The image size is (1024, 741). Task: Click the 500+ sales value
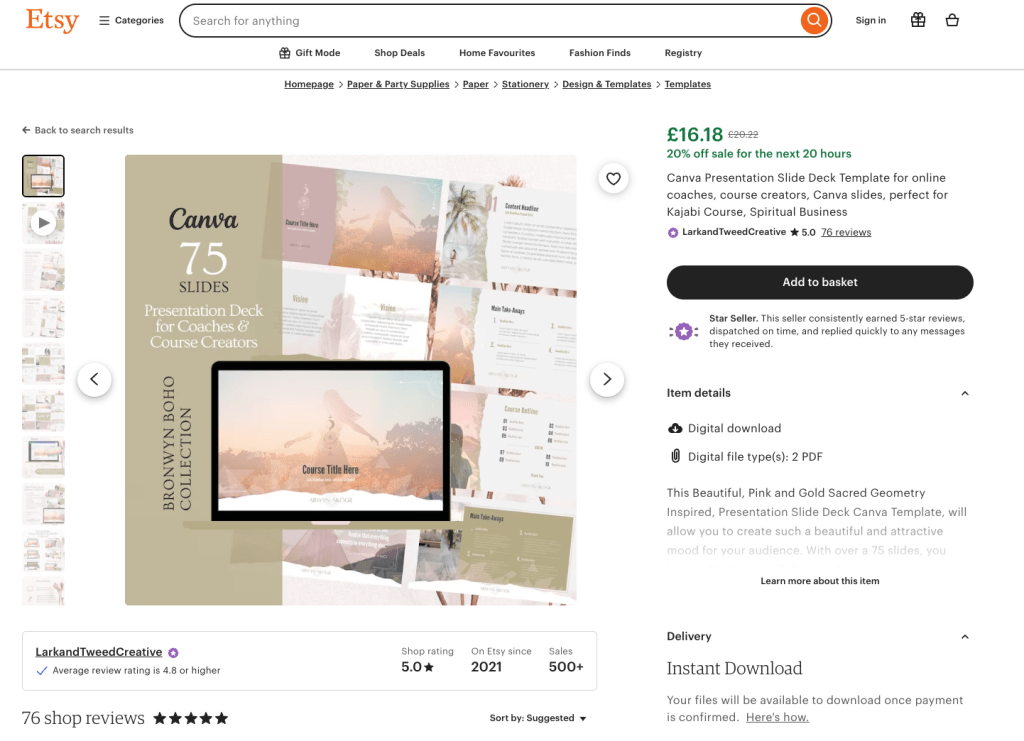click(566, 667)
